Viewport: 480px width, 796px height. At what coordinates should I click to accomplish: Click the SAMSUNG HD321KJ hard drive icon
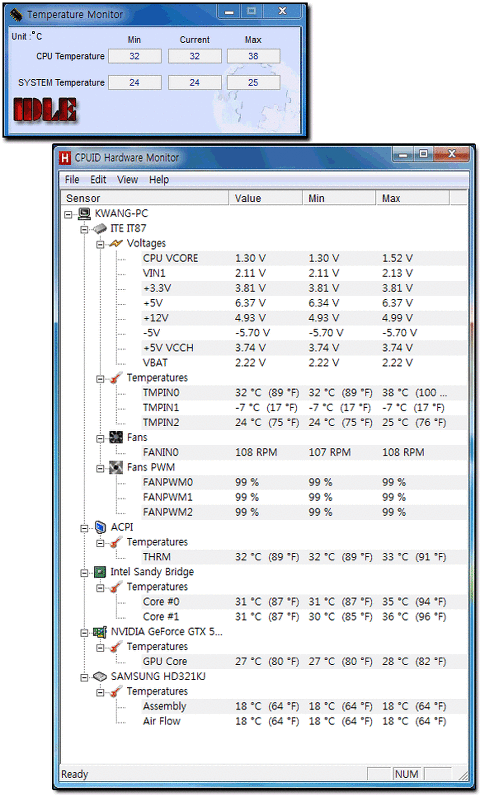point(100,677)
